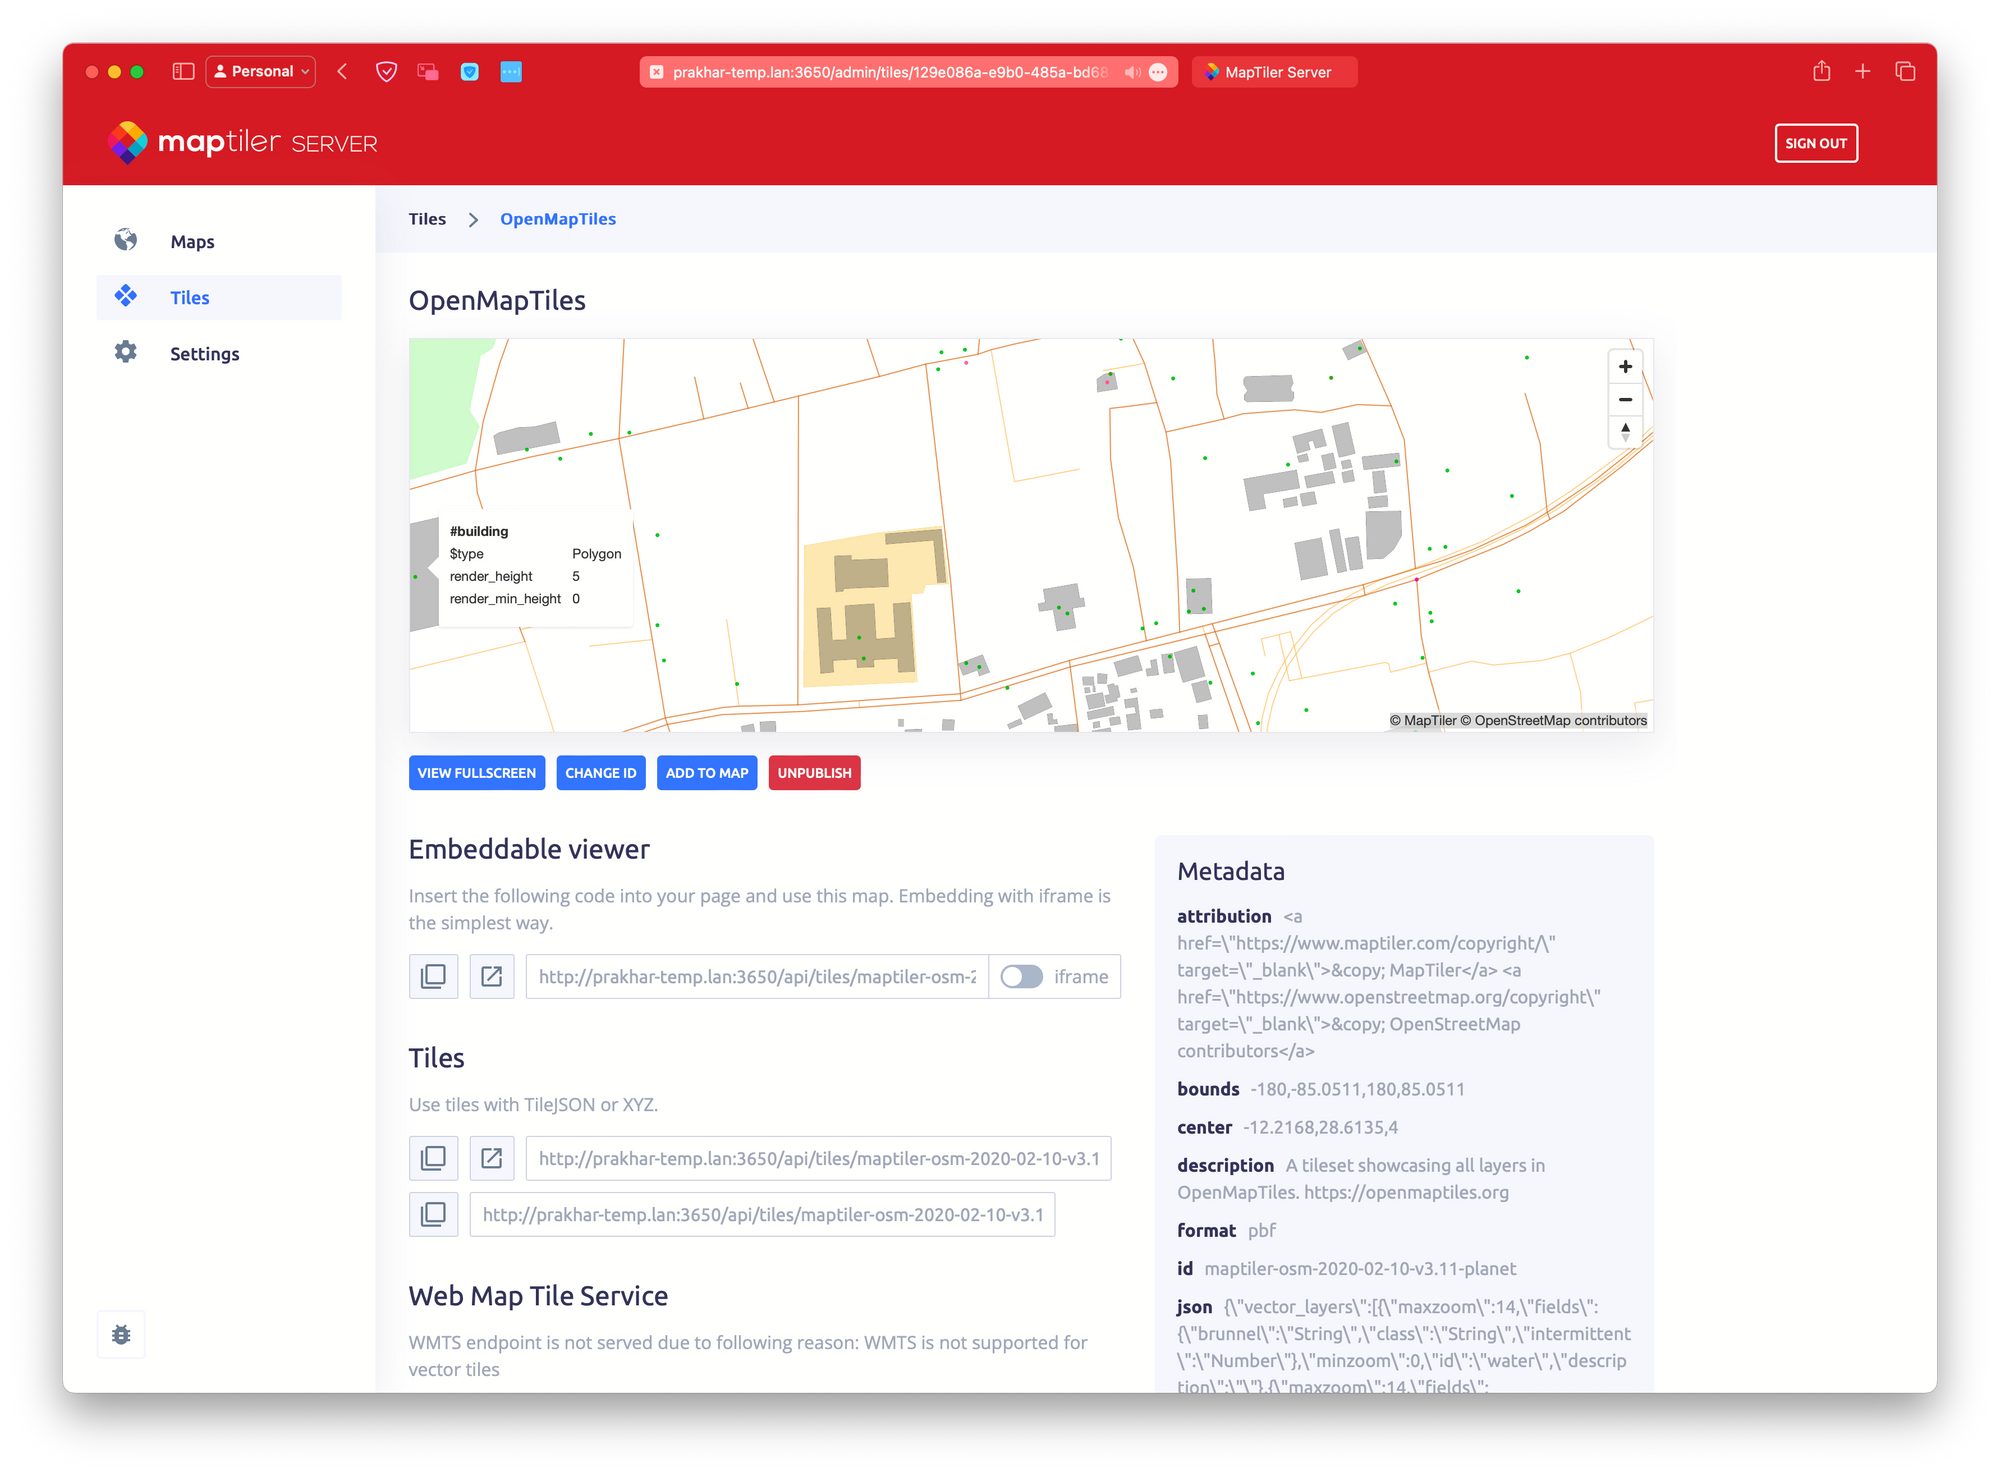Open the address bar more-options icon

coord(1158,72)
